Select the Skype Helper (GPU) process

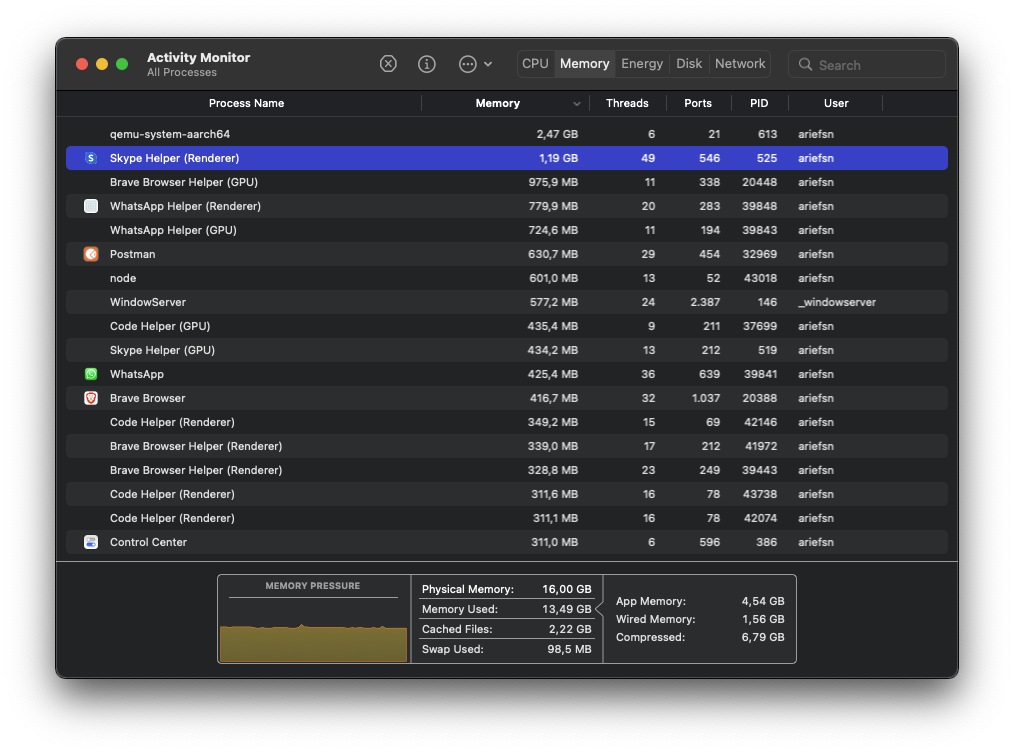(x=162, y=350)
